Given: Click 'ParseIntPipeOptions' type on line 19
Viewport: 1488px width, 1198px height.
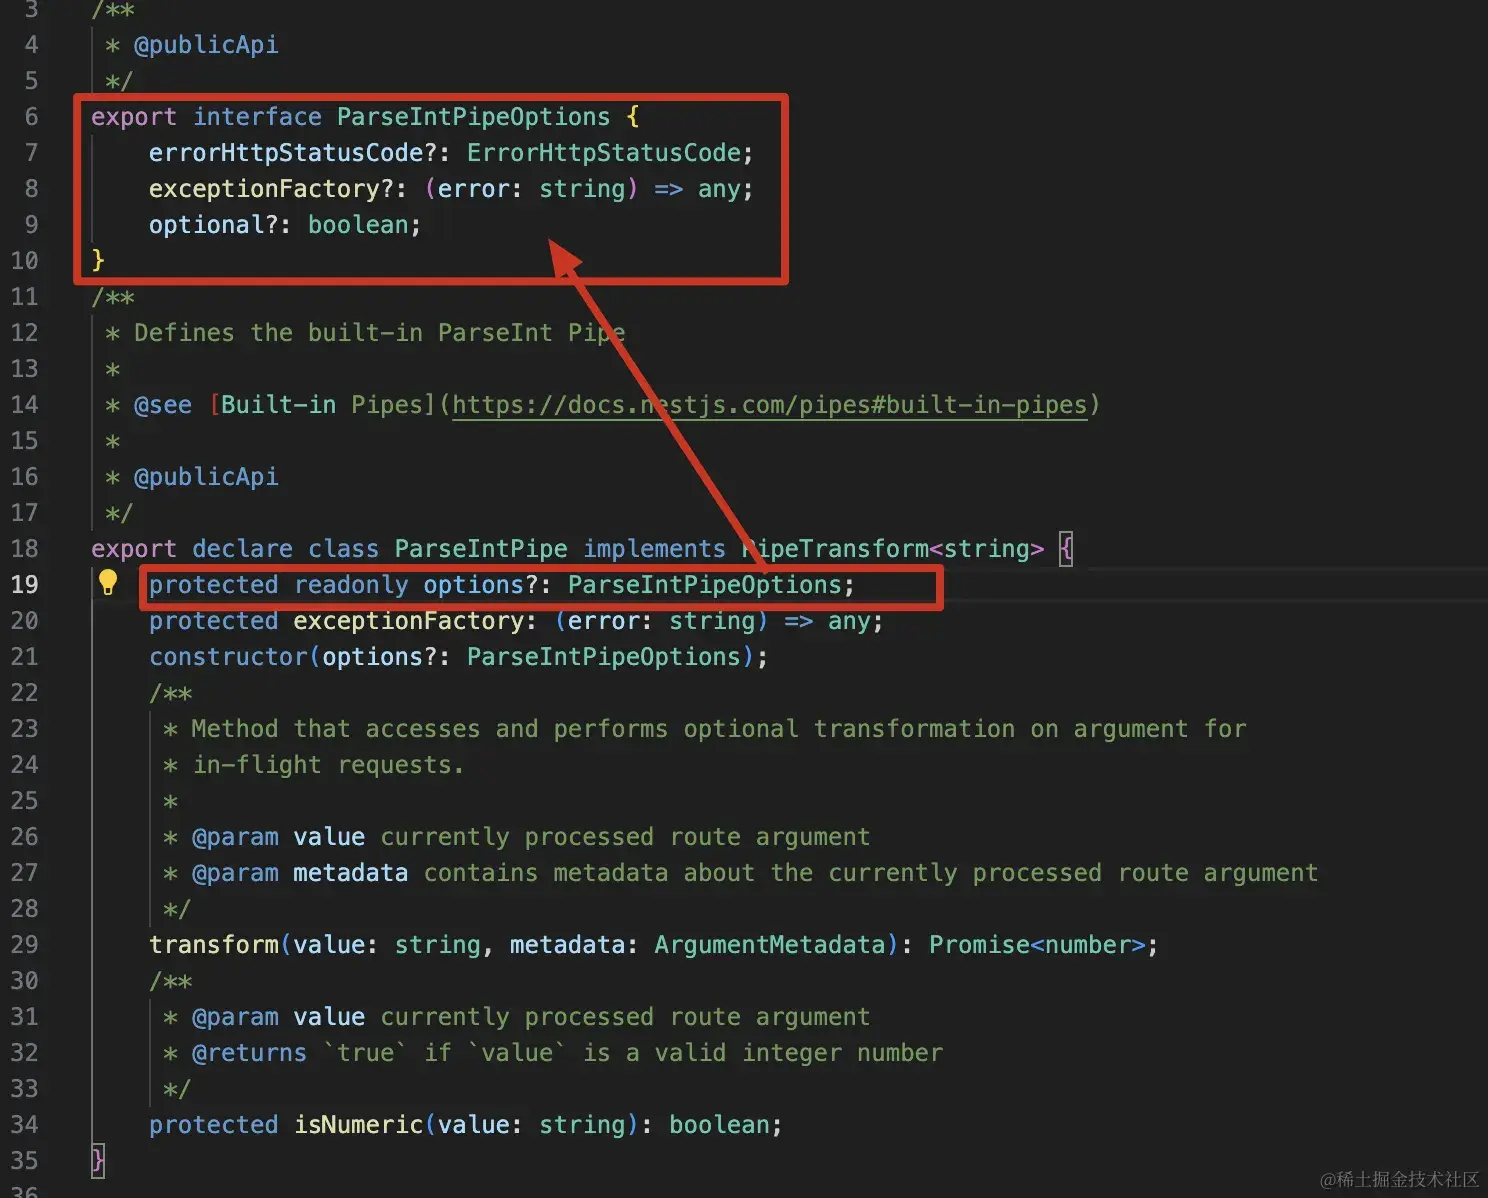Looking at the screenshot, I should coord(705,585).
